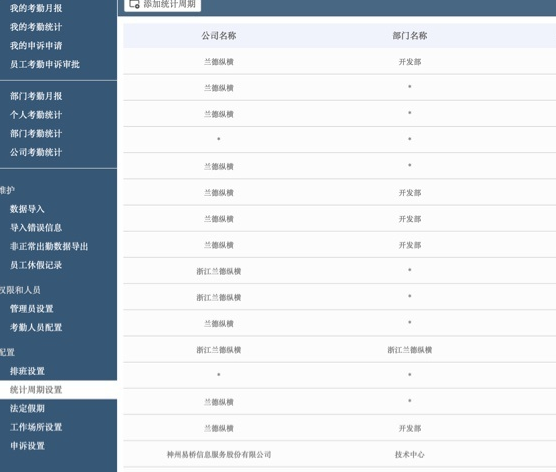
Task: Open 非正常出勤数据导出
Action: pyautogui.click(x=49, y=246)
